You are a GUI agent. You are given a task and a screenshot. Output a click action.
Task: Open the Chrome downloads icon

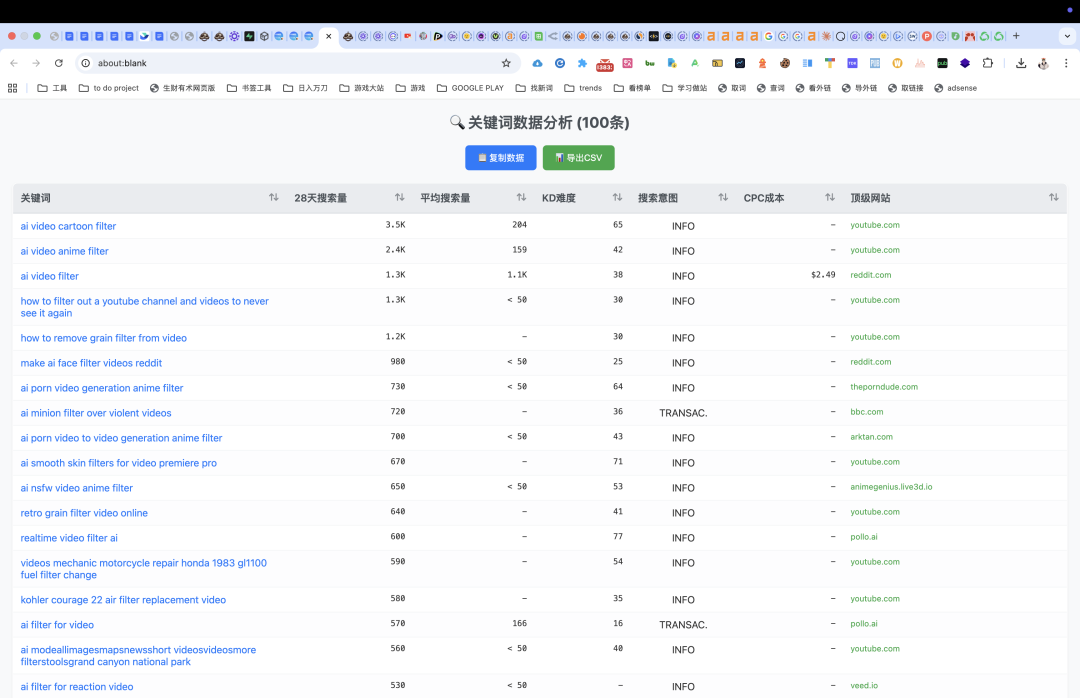tap(1021, 63)
